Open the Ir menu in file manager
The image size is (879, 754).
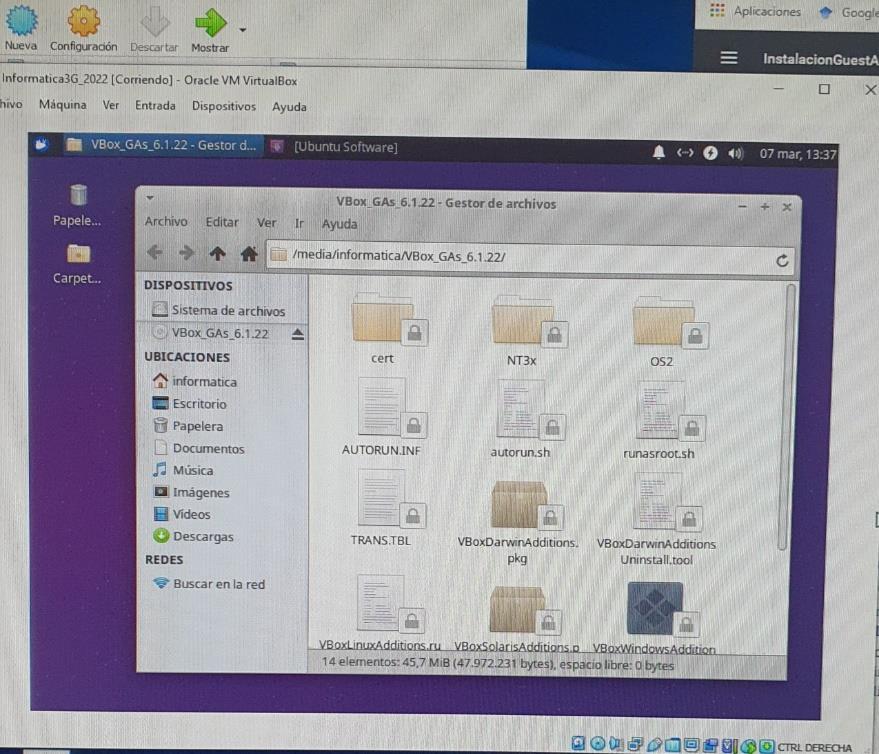pyautogui.click(x=299, y=224)
